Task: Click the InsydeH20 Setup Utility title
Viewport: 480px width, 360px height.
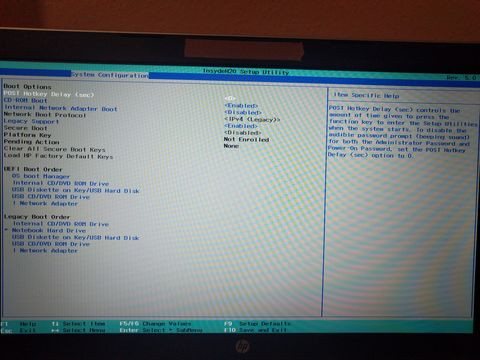Action: [x=246, y=71]
